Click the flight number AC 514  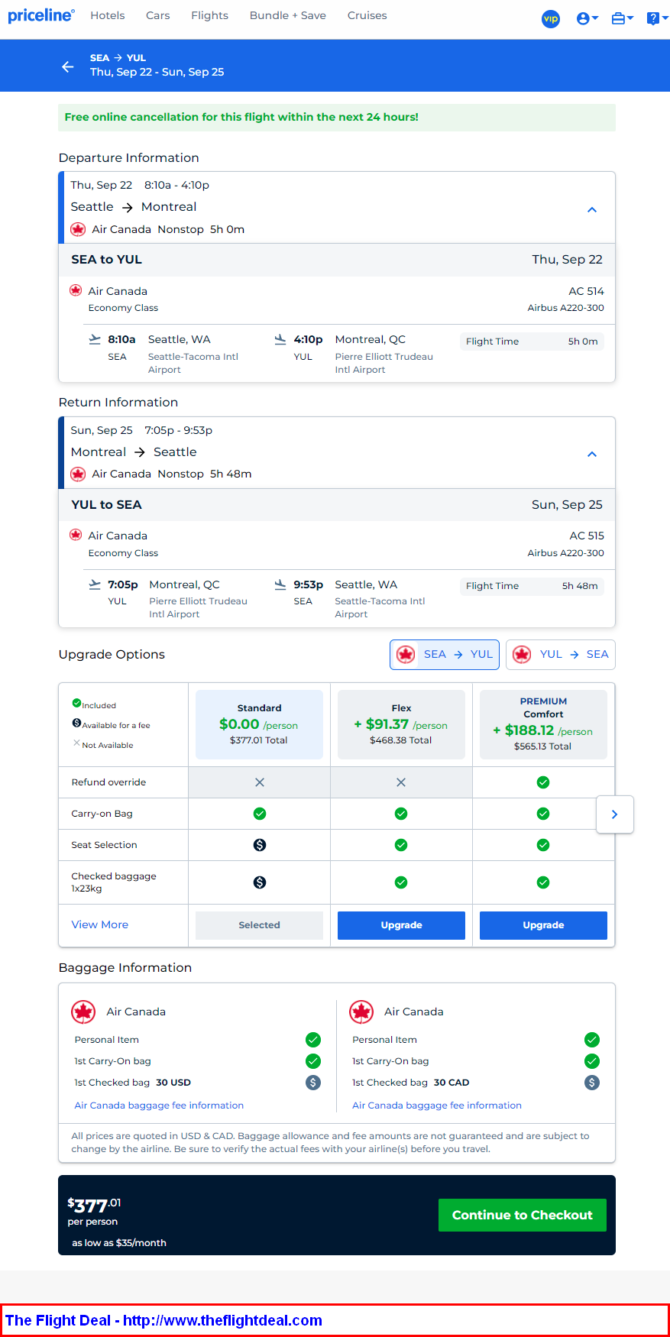tap(586, 292)
